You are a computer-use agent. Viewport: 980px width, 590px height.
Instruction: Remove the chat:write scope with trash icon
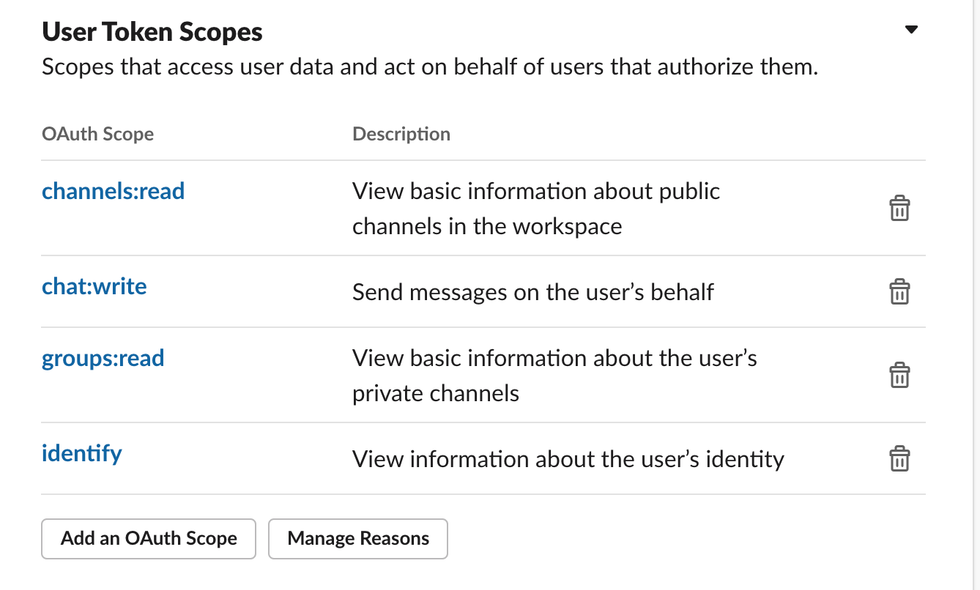pos(899,292)
